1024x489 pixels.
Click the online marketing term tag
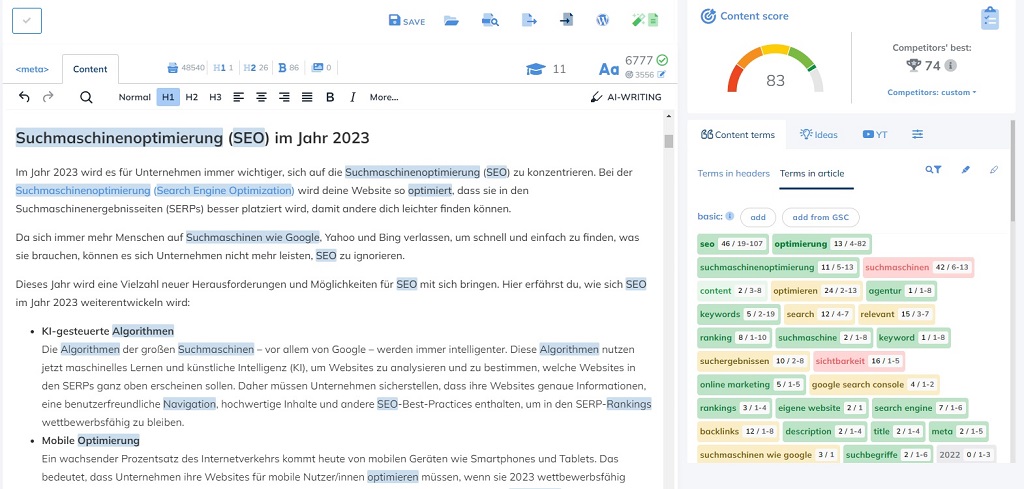pos(750,385)
